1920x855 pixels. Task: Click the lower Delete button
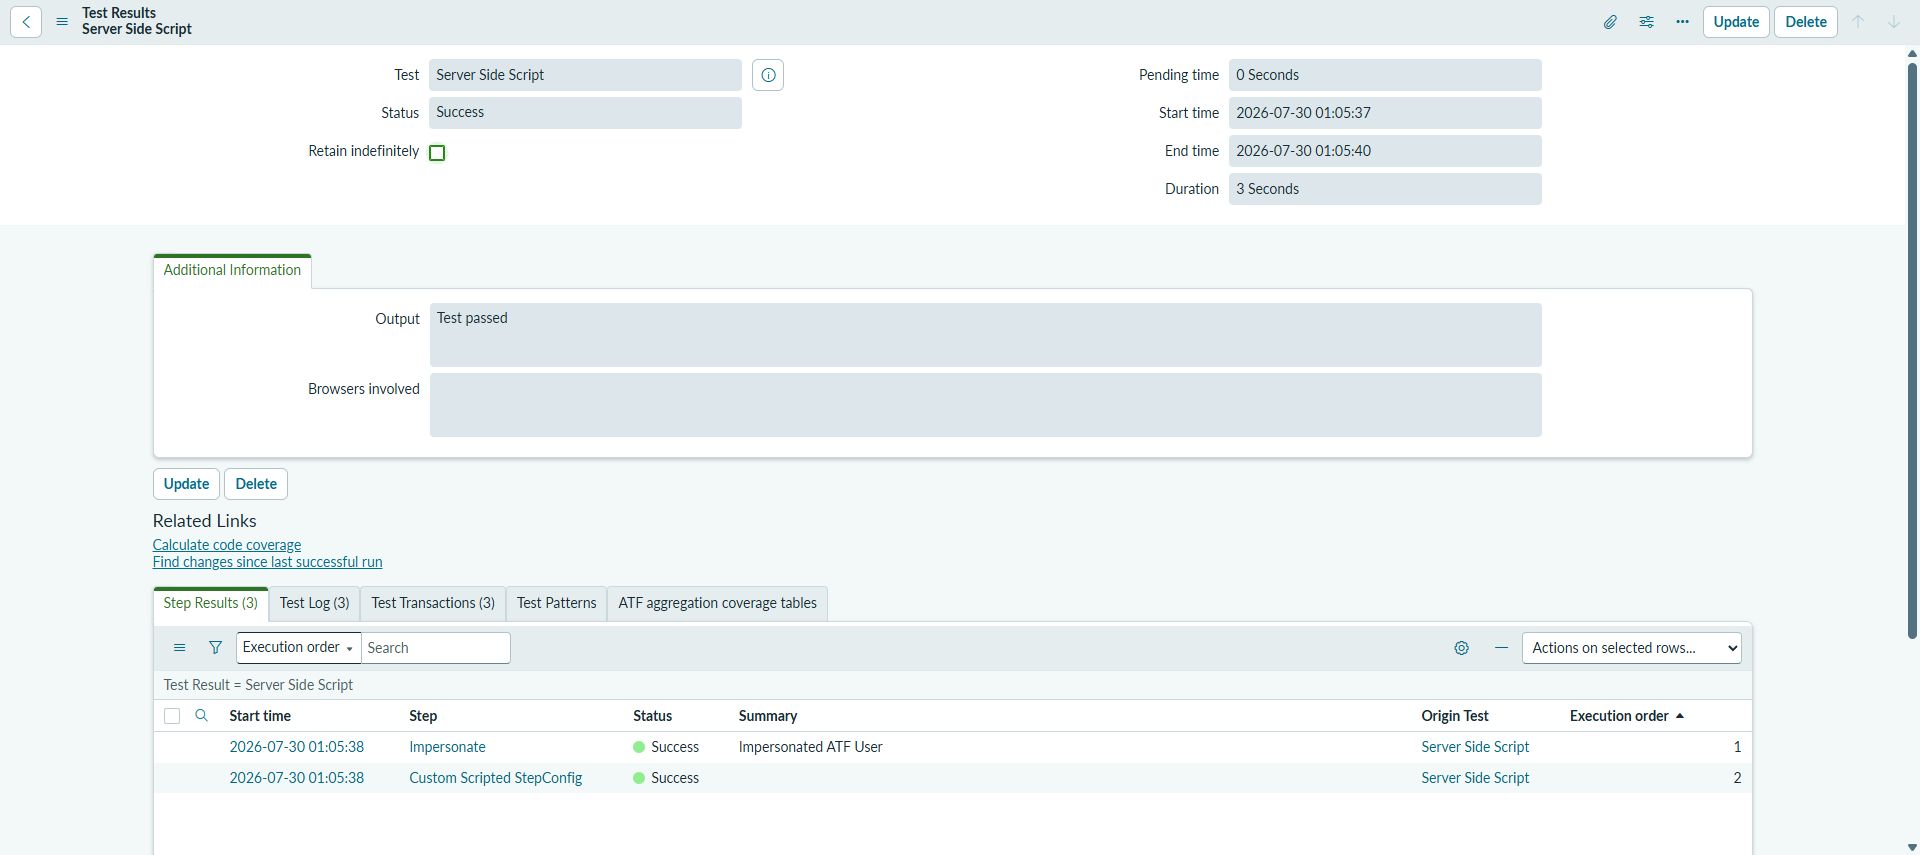[x=256, y=484]
